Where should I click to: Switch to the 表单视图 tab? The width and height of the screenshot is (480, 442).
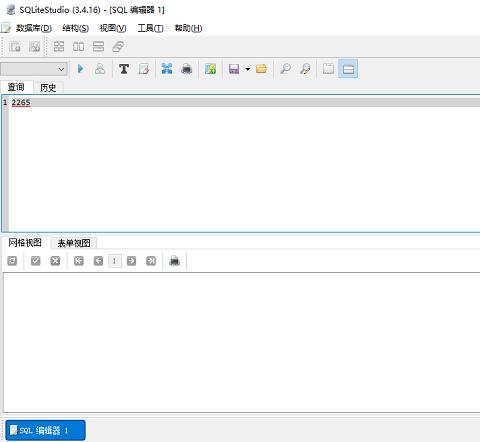click(x=74, y=243)
